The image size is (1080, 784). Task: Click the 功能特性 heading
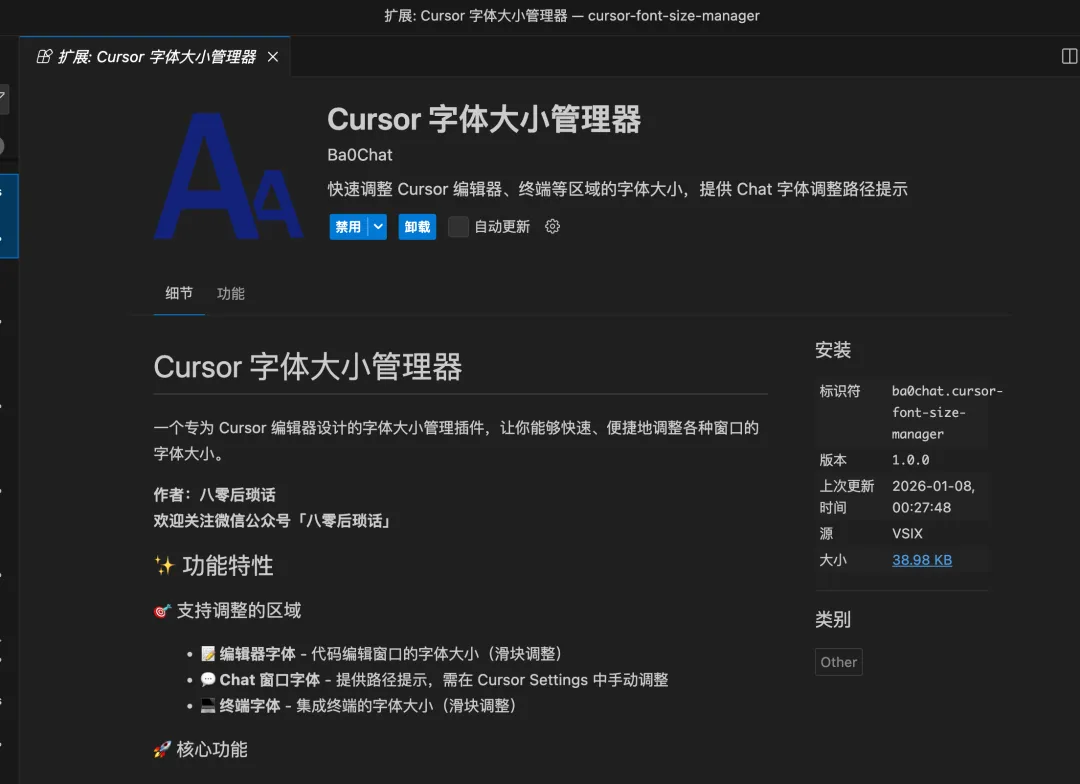(214, 566)
